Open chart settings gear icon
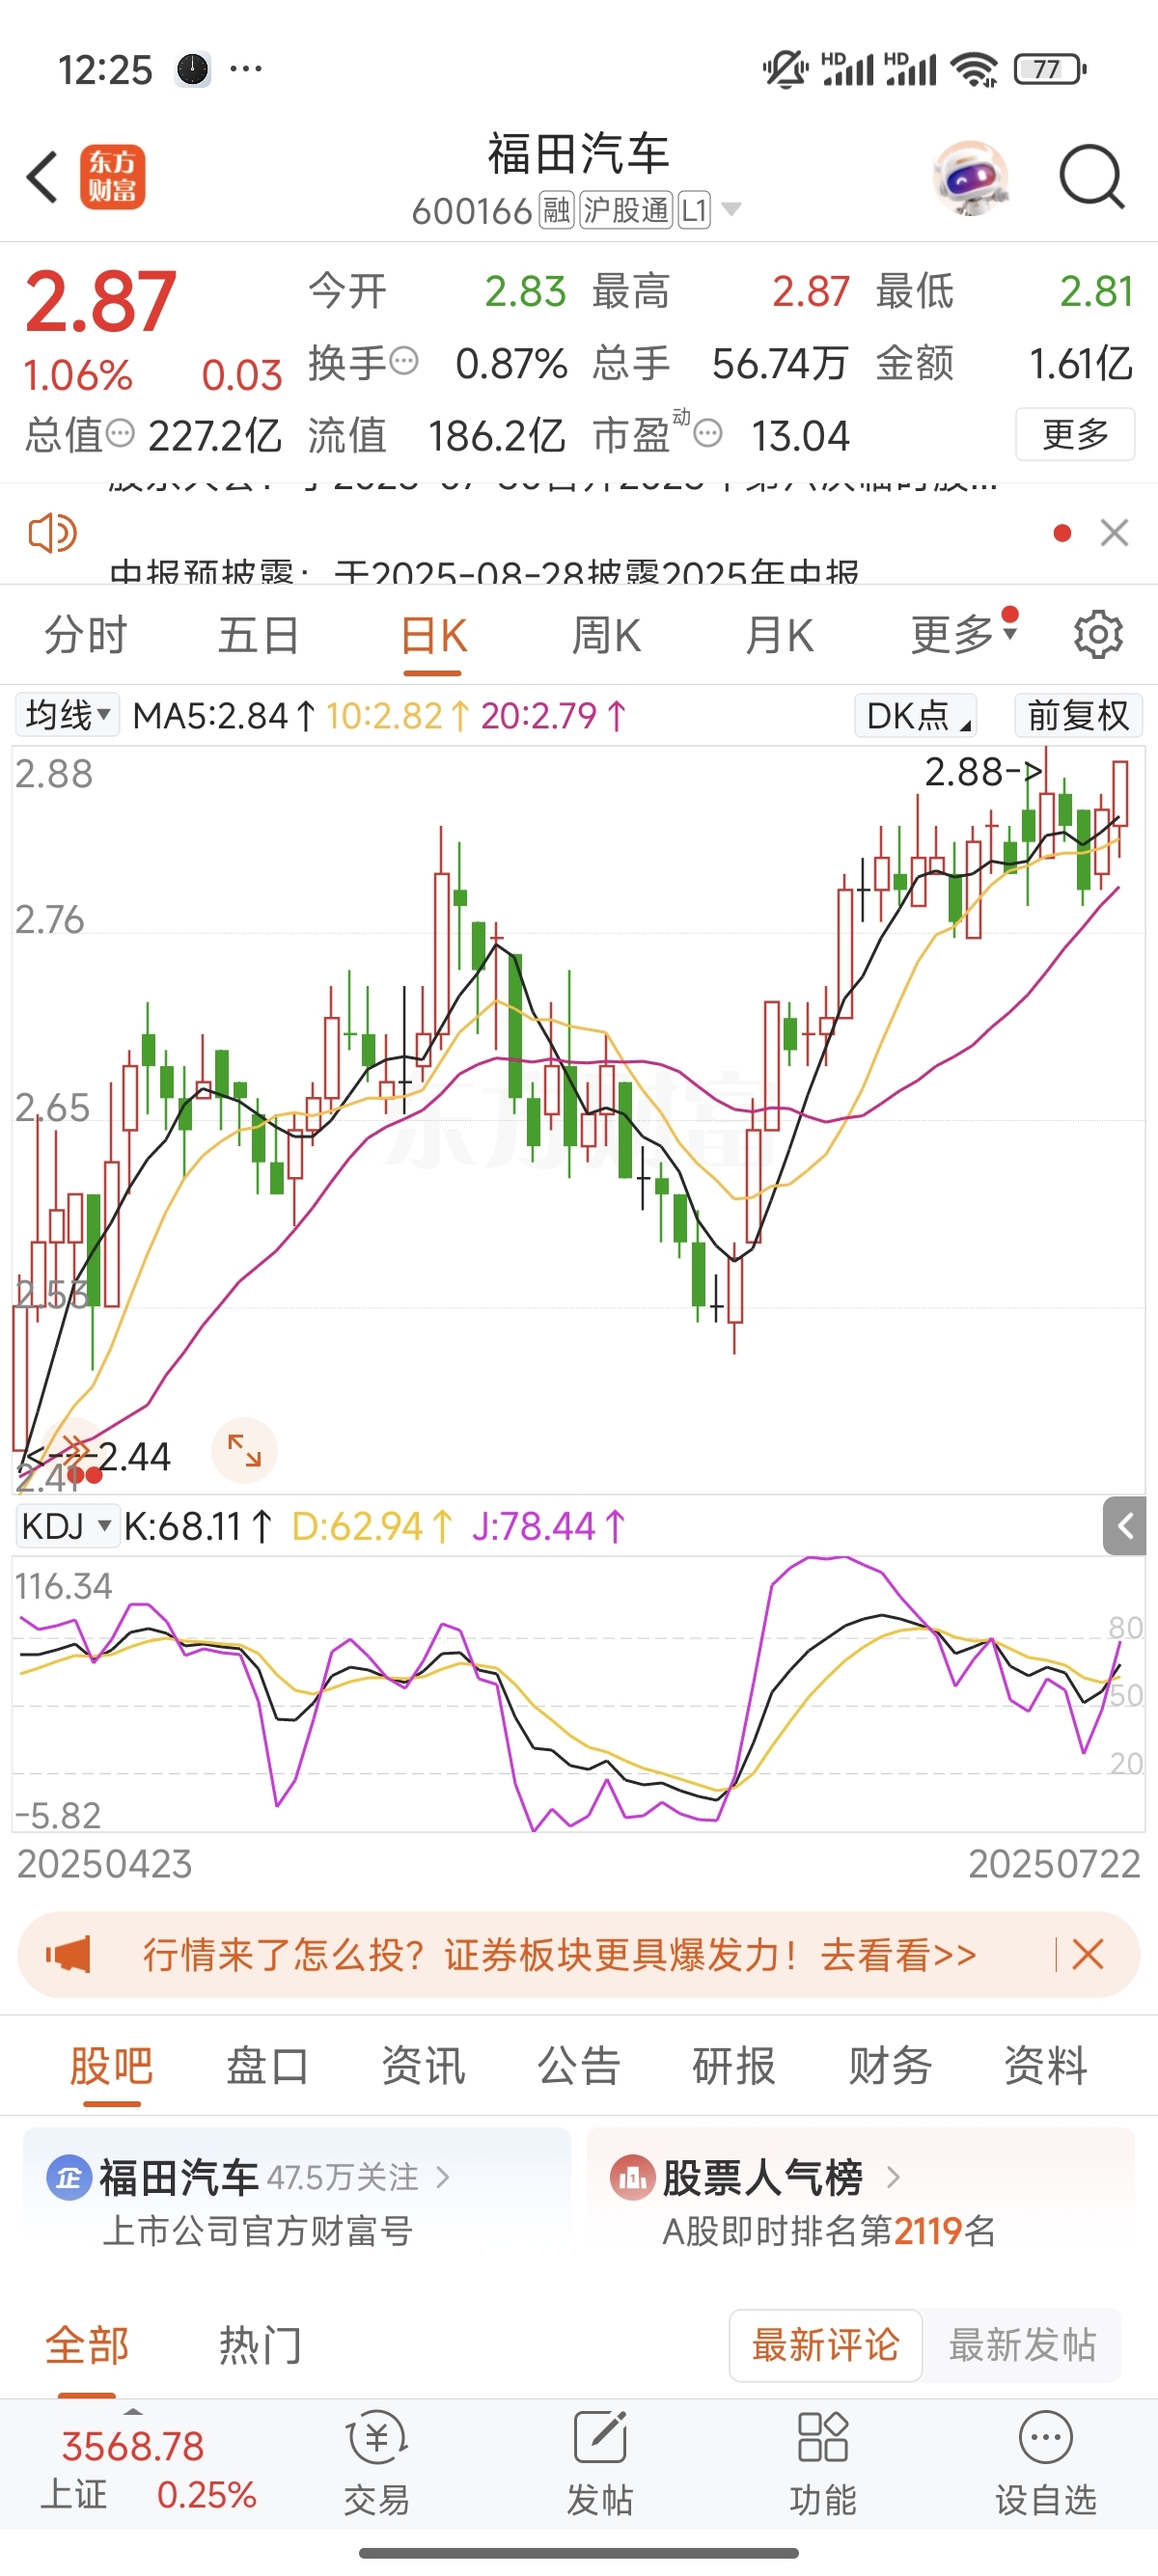Image resolution: width=1158 pixels, height=2576 pixels. [x=1098, y=634]
